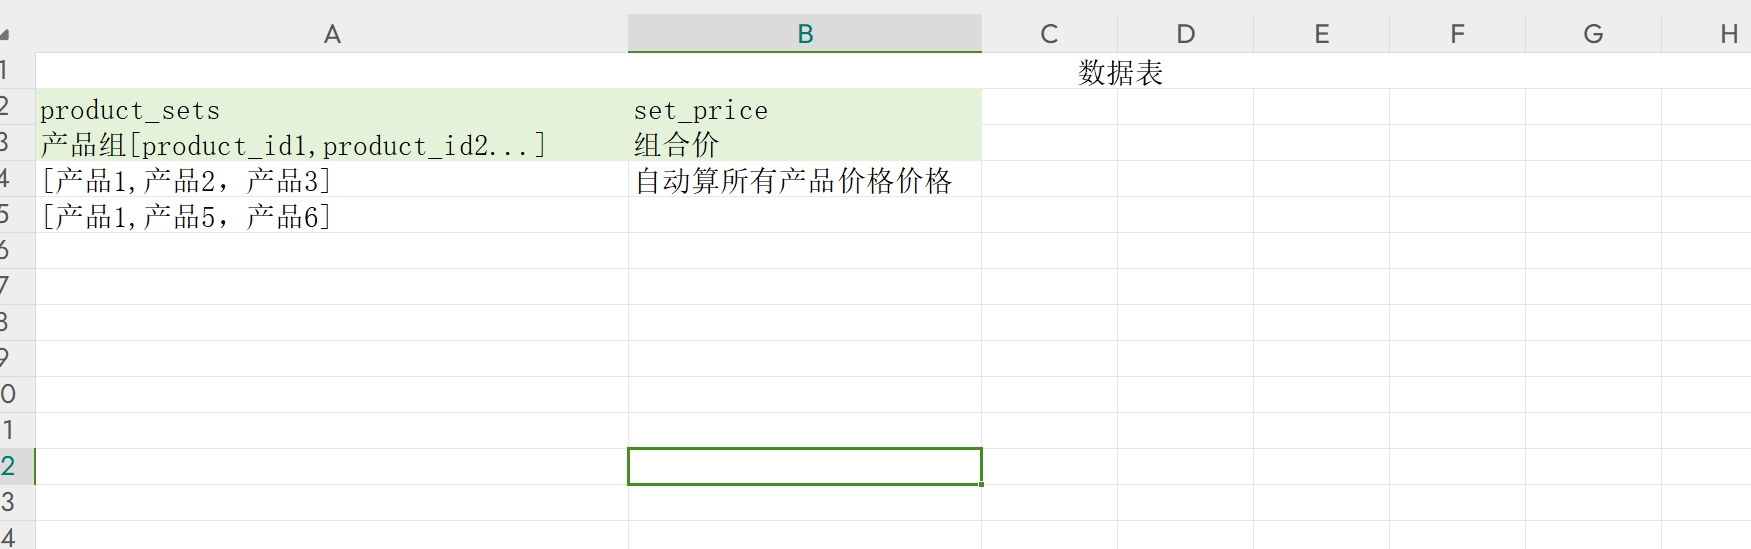The height and width of the screenshot is (549, 1751).
Task: Select the column A header
Action: click(x=332, y=34)
